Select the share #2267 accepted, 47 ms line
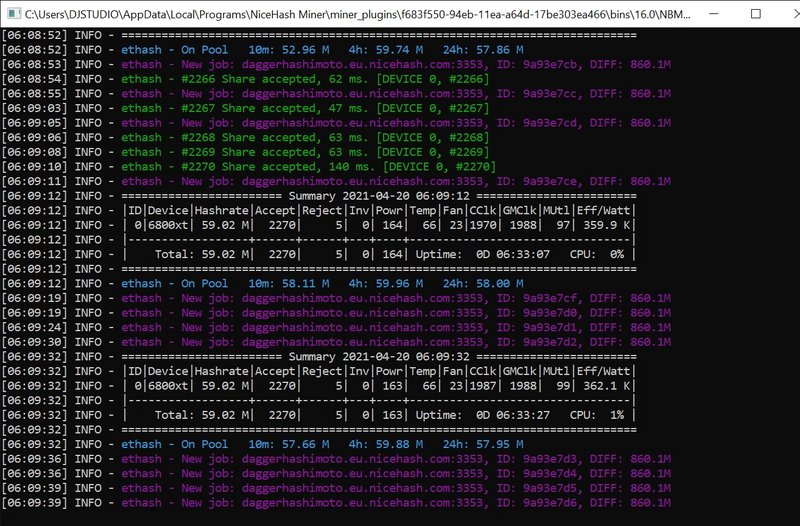The image size is (800, 526). [x=305, y=108]
